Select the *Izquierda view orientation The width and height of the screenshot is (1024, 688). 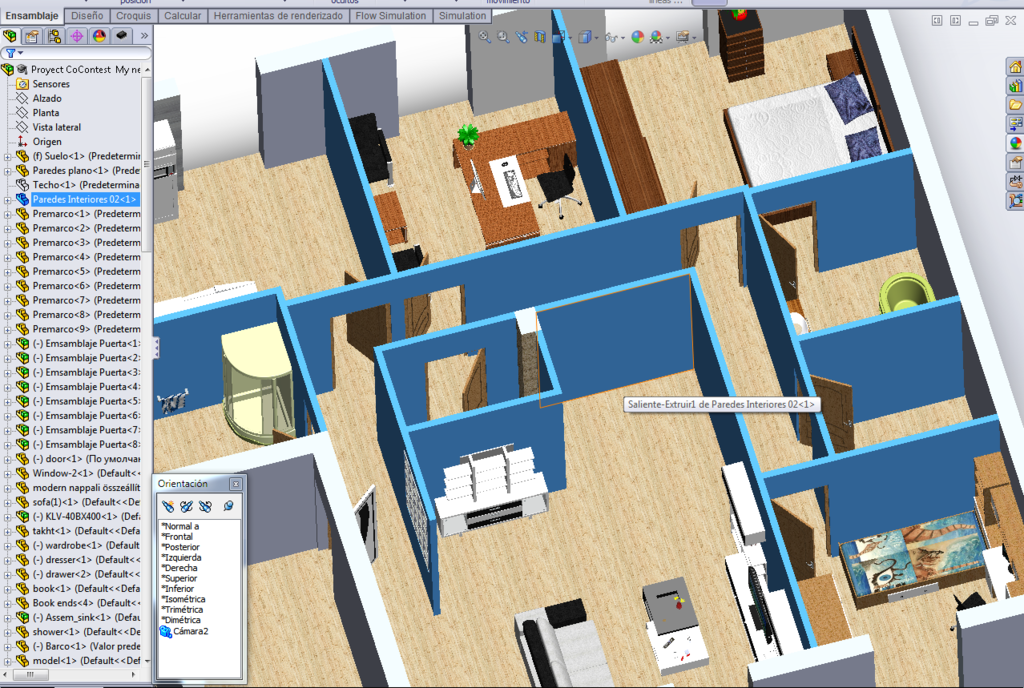(x=181, y=557)
